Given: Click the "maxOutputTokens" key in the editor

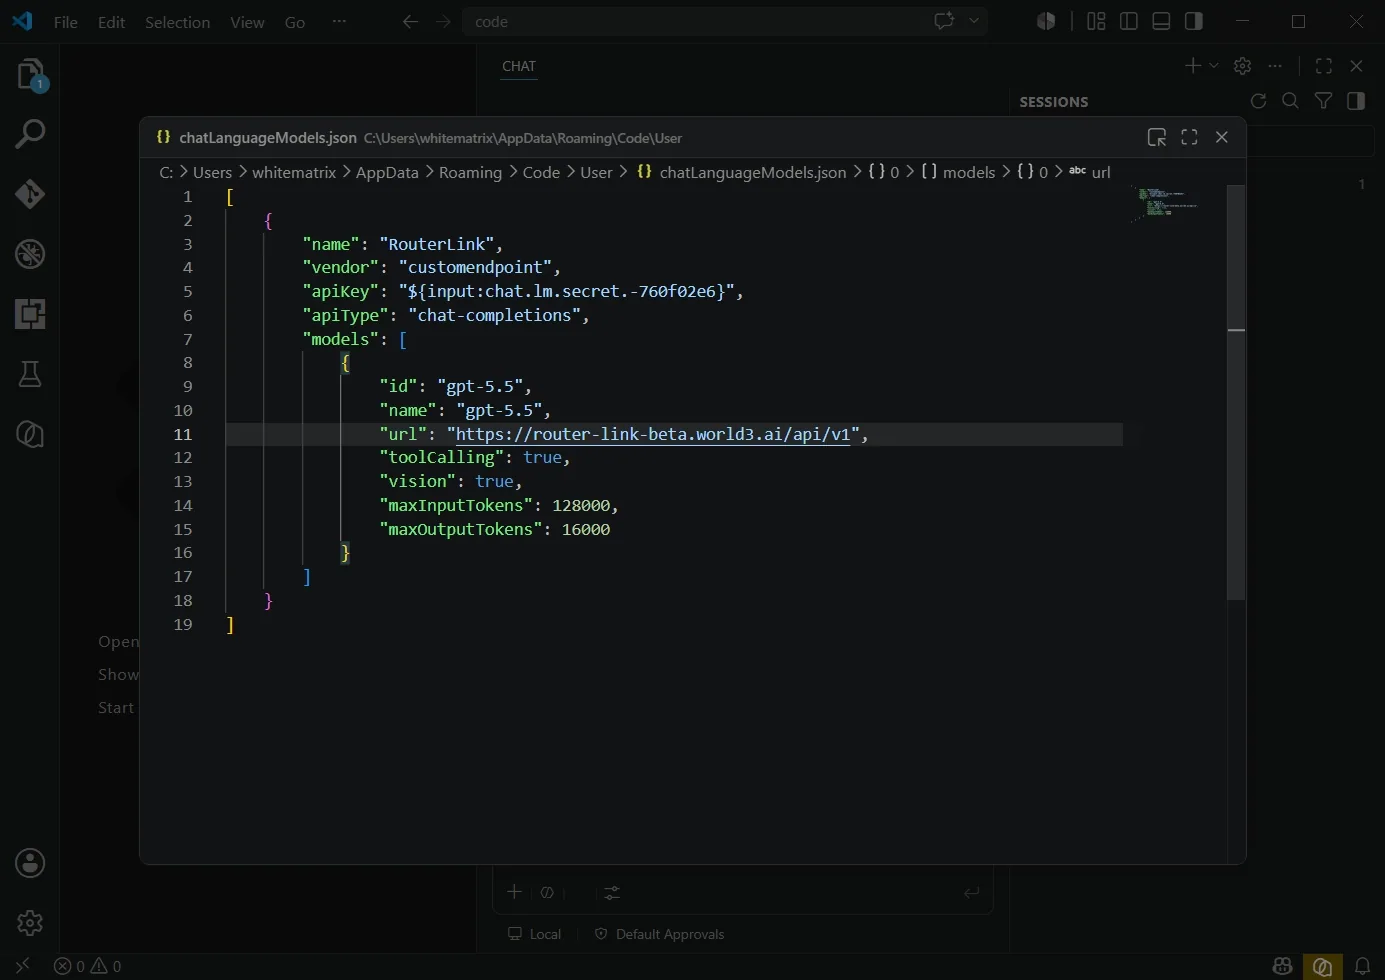Looking at the screenshot, I should coord(461,529).
